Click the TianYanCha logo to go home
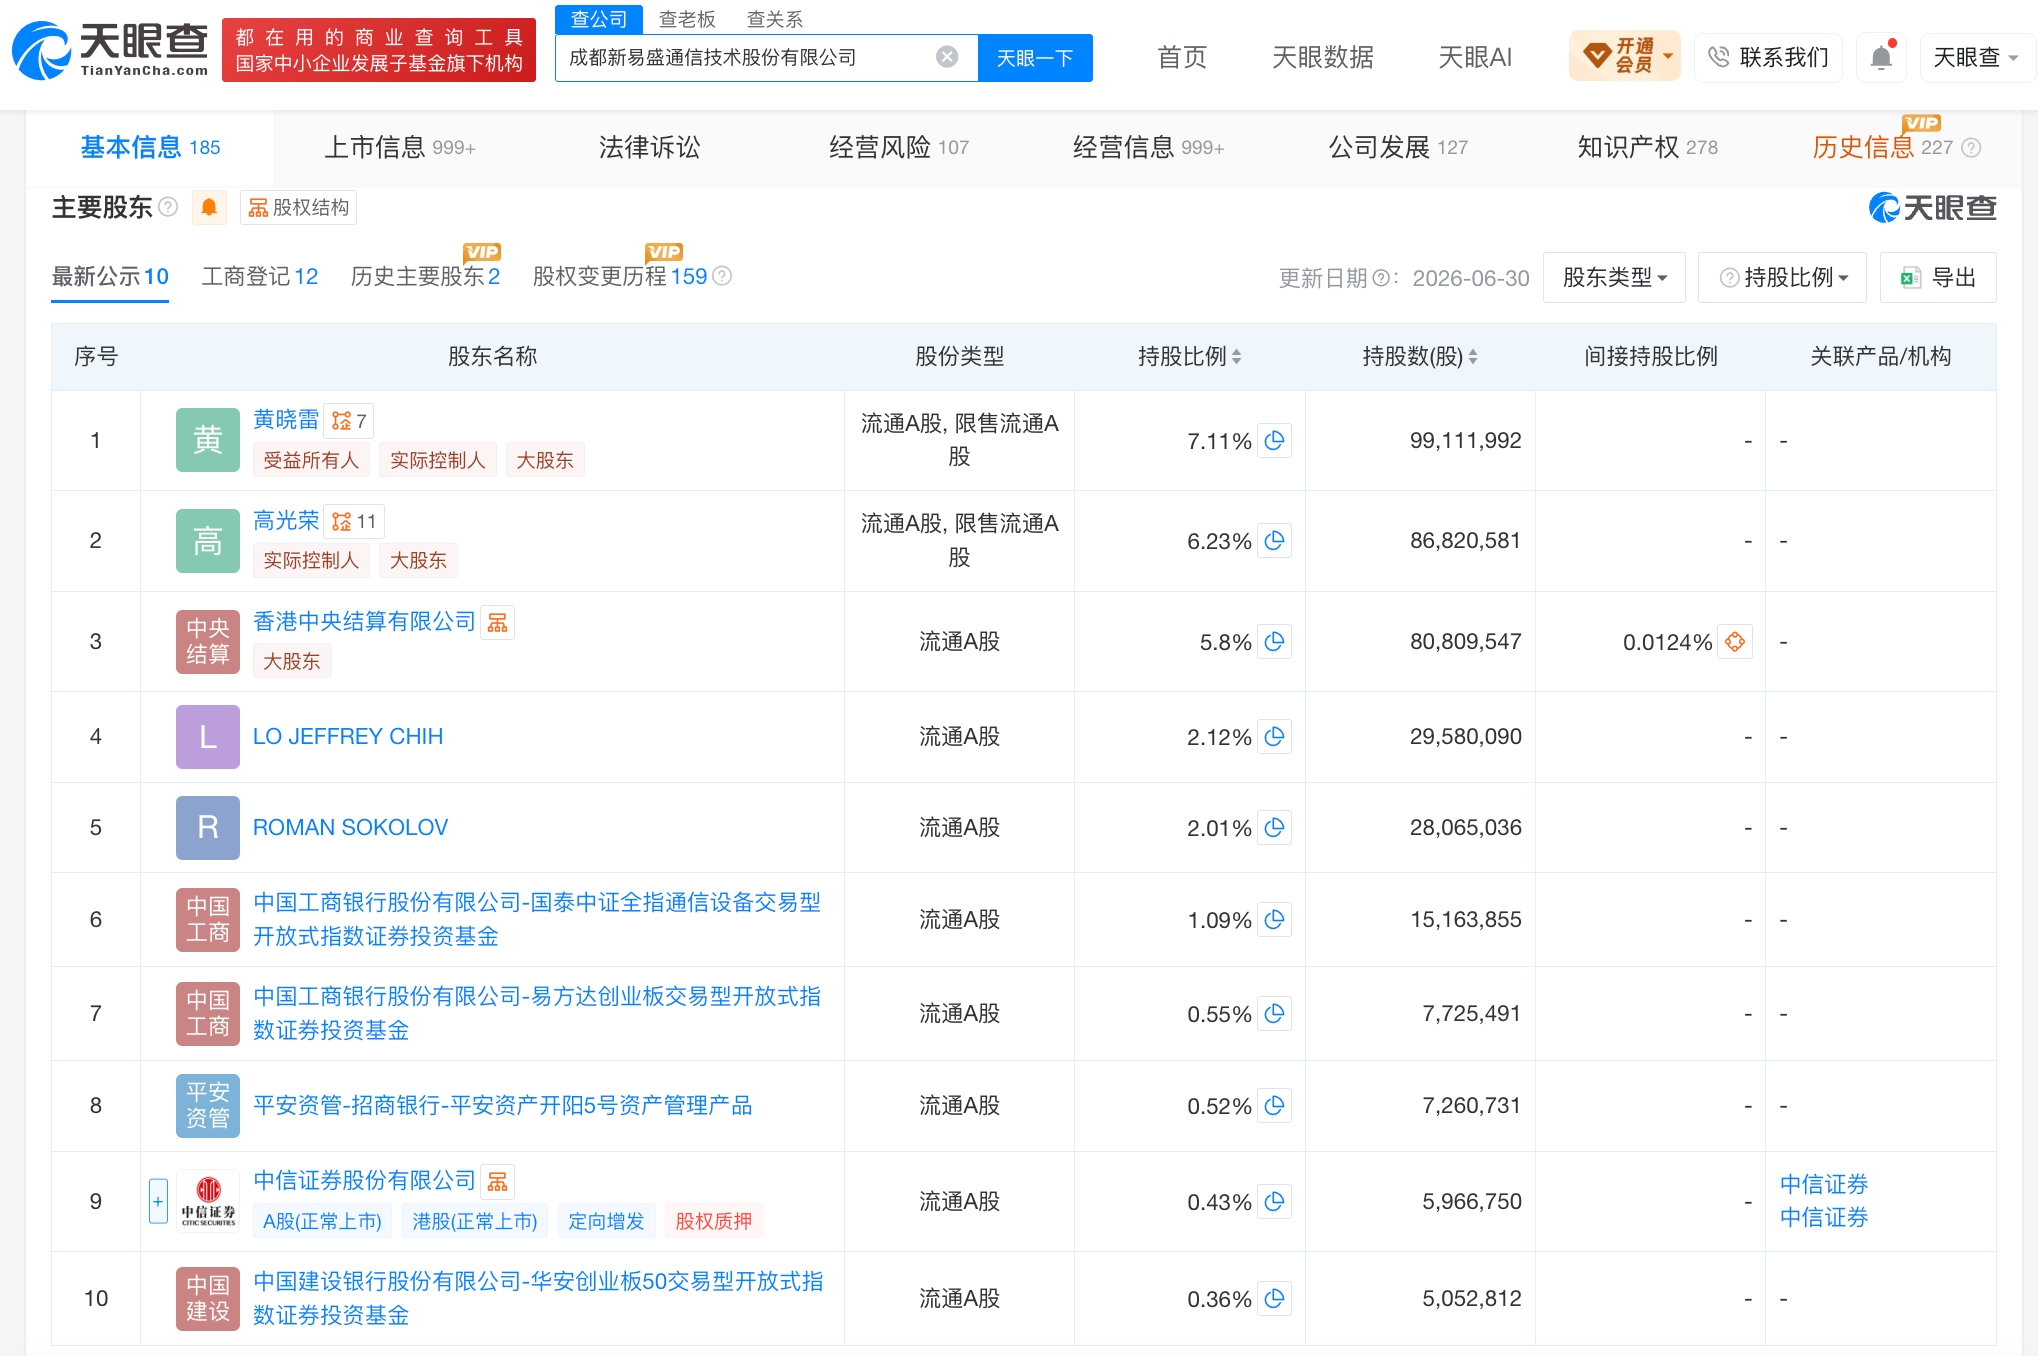The height and width of the screenshot is (1356, 2038). point(110,50)
